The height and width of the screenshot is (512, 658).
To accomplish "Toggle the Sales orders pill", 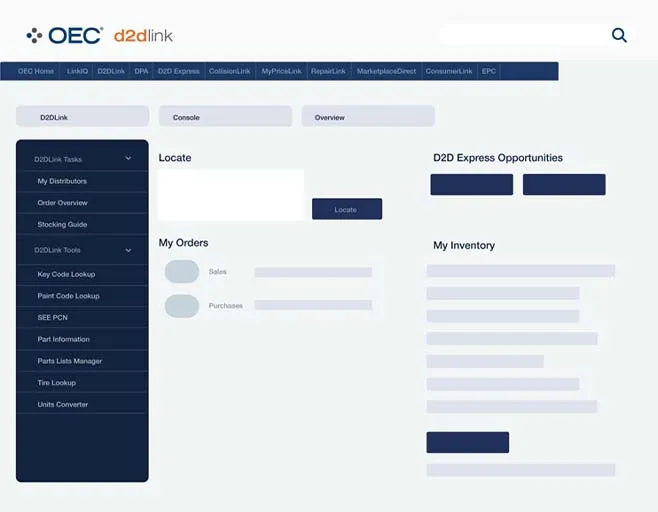I will pyautogui.click(x=182, y=271).
